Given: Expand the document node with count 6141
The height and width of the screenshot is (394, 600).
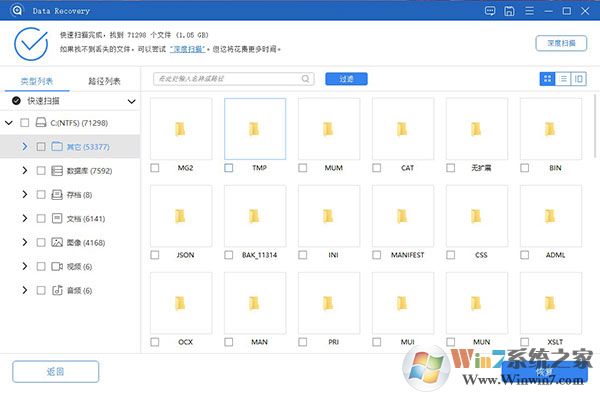Looking at the screenshot, I should pos(25,218).
